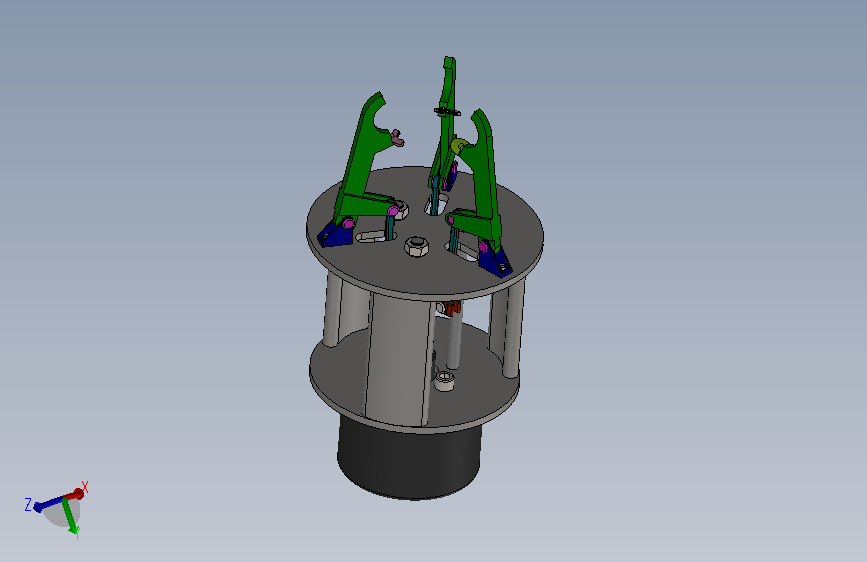Select the flat front panel between plates
867x562 pixels.
[398, 360]
